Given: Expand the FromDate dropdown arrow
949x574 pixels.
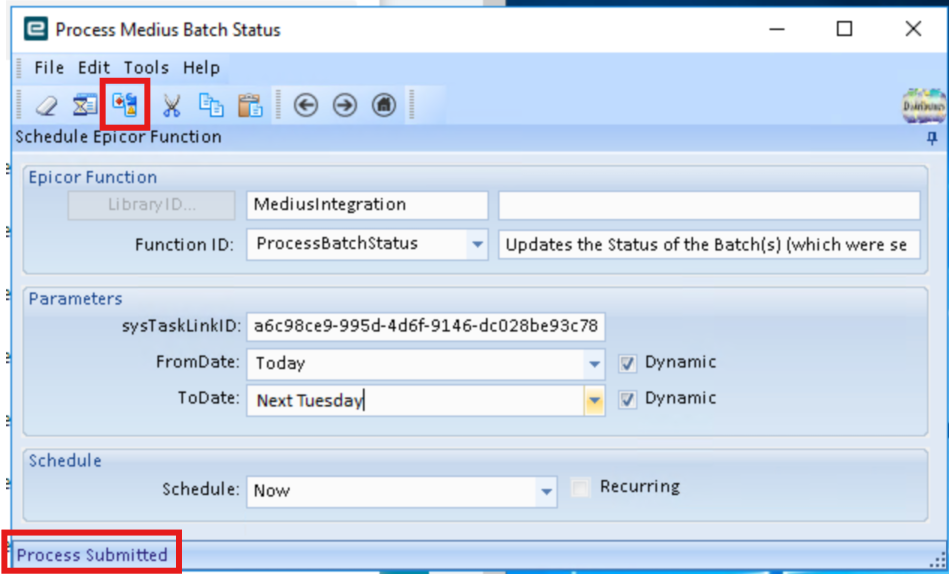Looking at the screenshot, I should tap(594, 364).
